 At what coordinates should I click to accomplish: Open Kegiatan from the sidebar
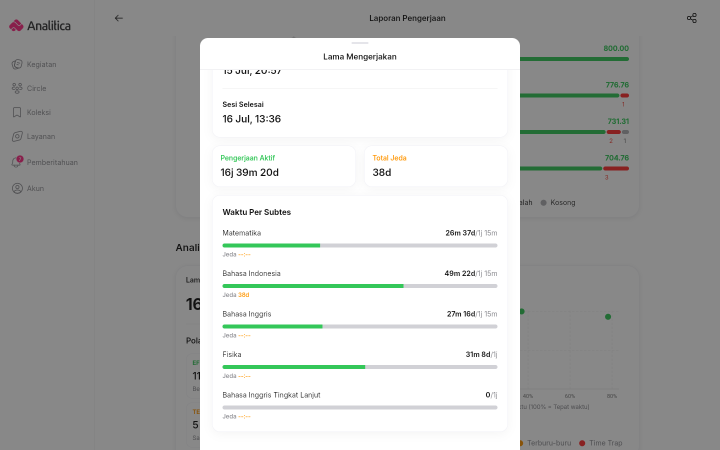34,64
